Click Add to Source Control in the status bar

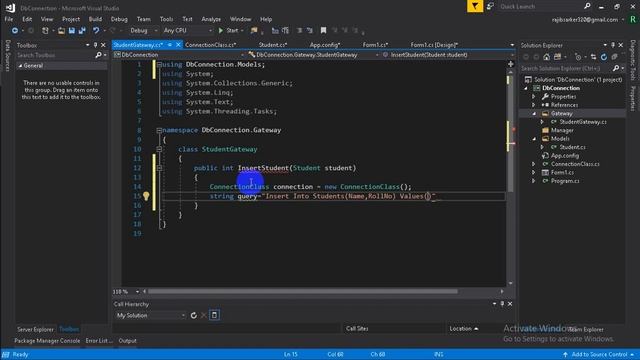[599, 354]
